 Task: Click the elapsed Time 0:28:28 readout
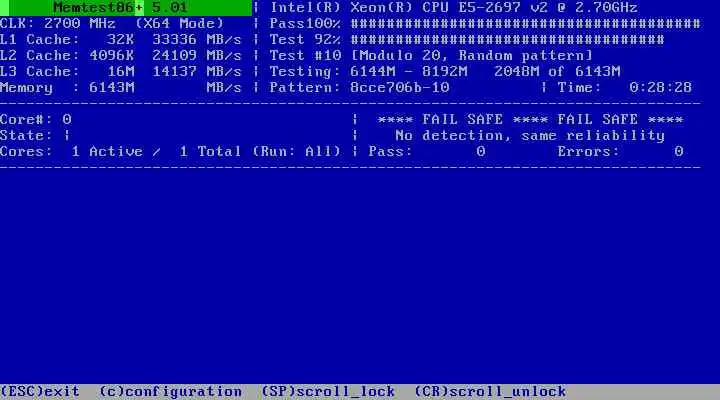tap(660, 88)
